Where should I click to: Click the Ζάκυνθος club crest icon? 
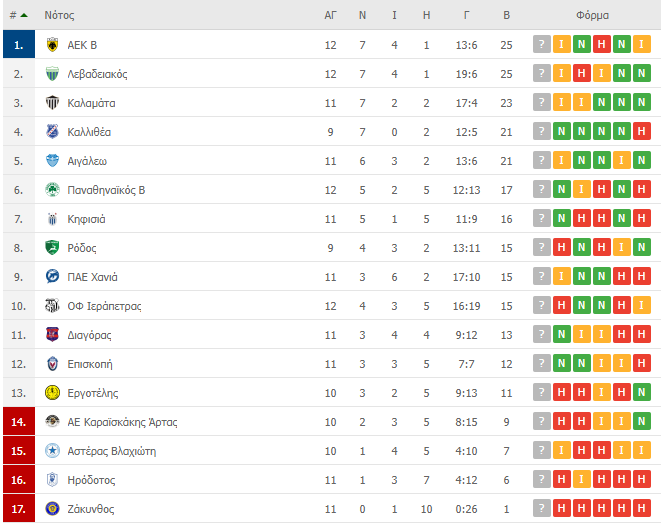tap(52, 509)
